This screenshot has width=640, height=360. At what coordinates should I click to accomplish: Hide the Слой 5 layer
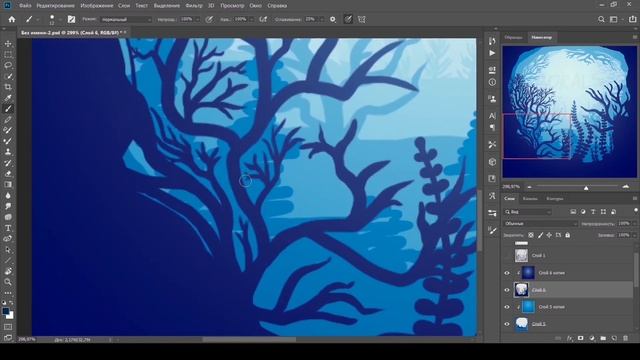point(507,324)
